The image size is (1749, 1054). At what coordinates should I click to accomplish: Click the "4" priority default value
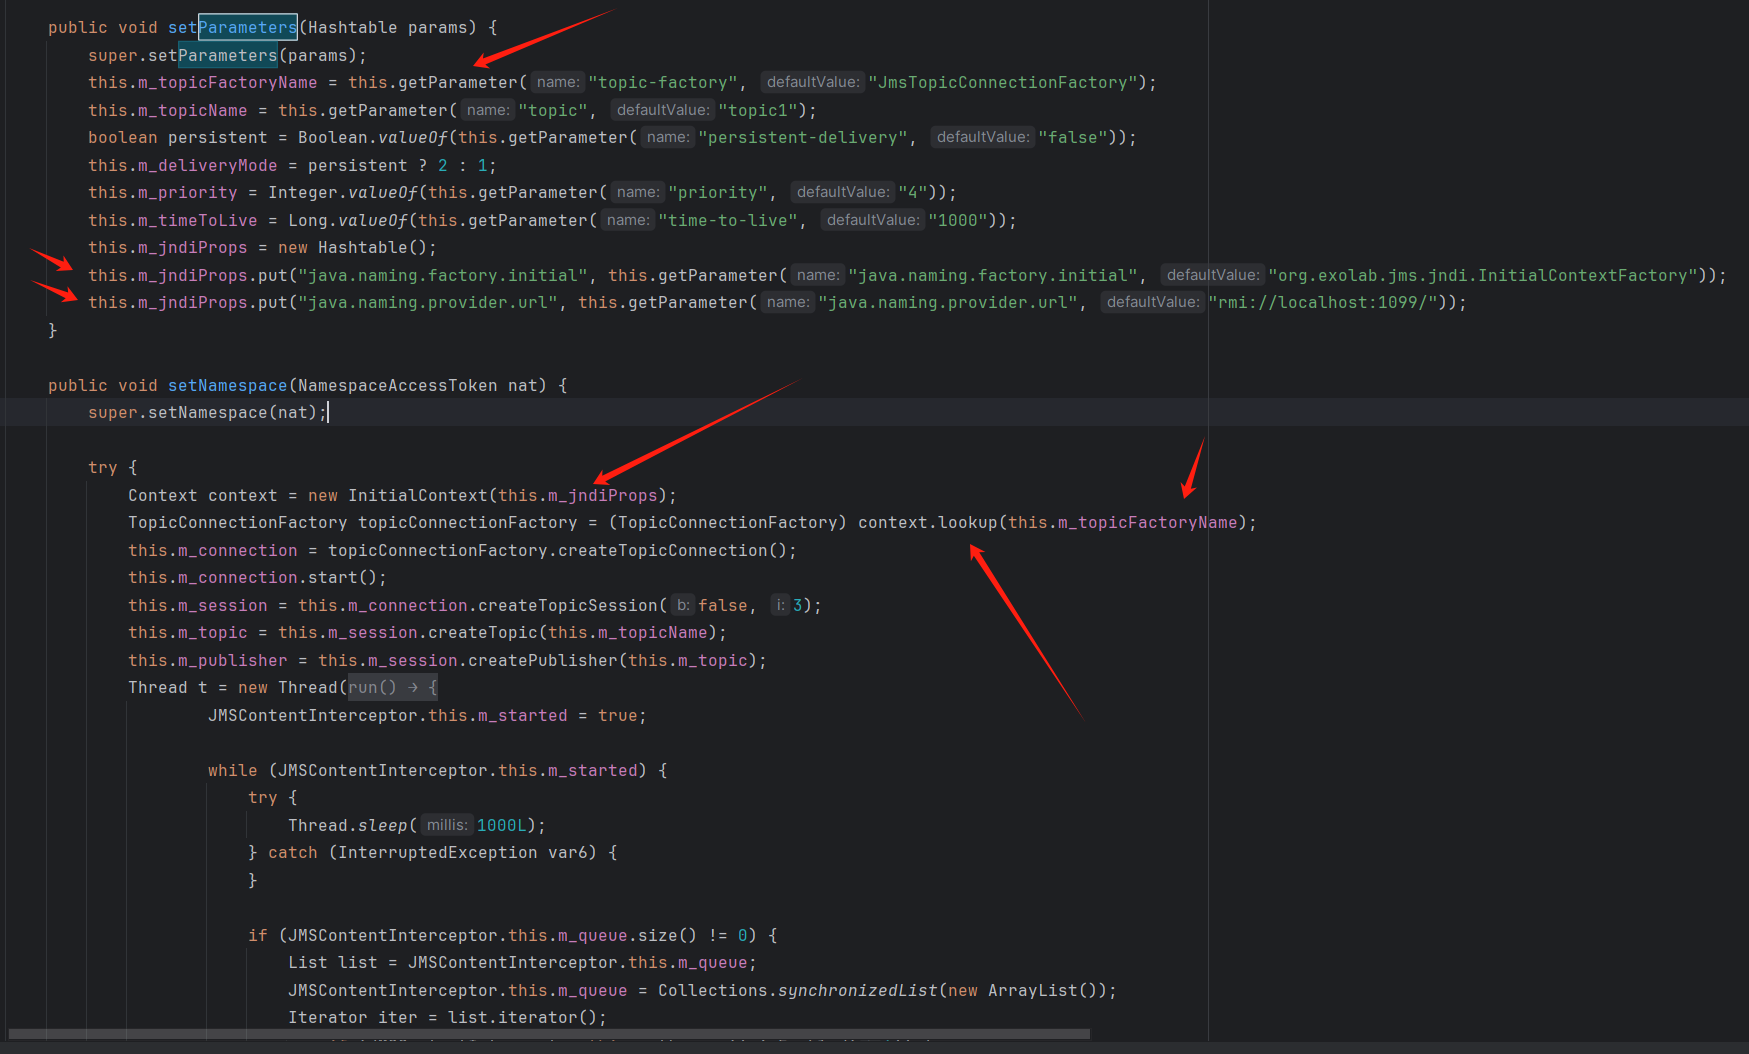[912, 192]
